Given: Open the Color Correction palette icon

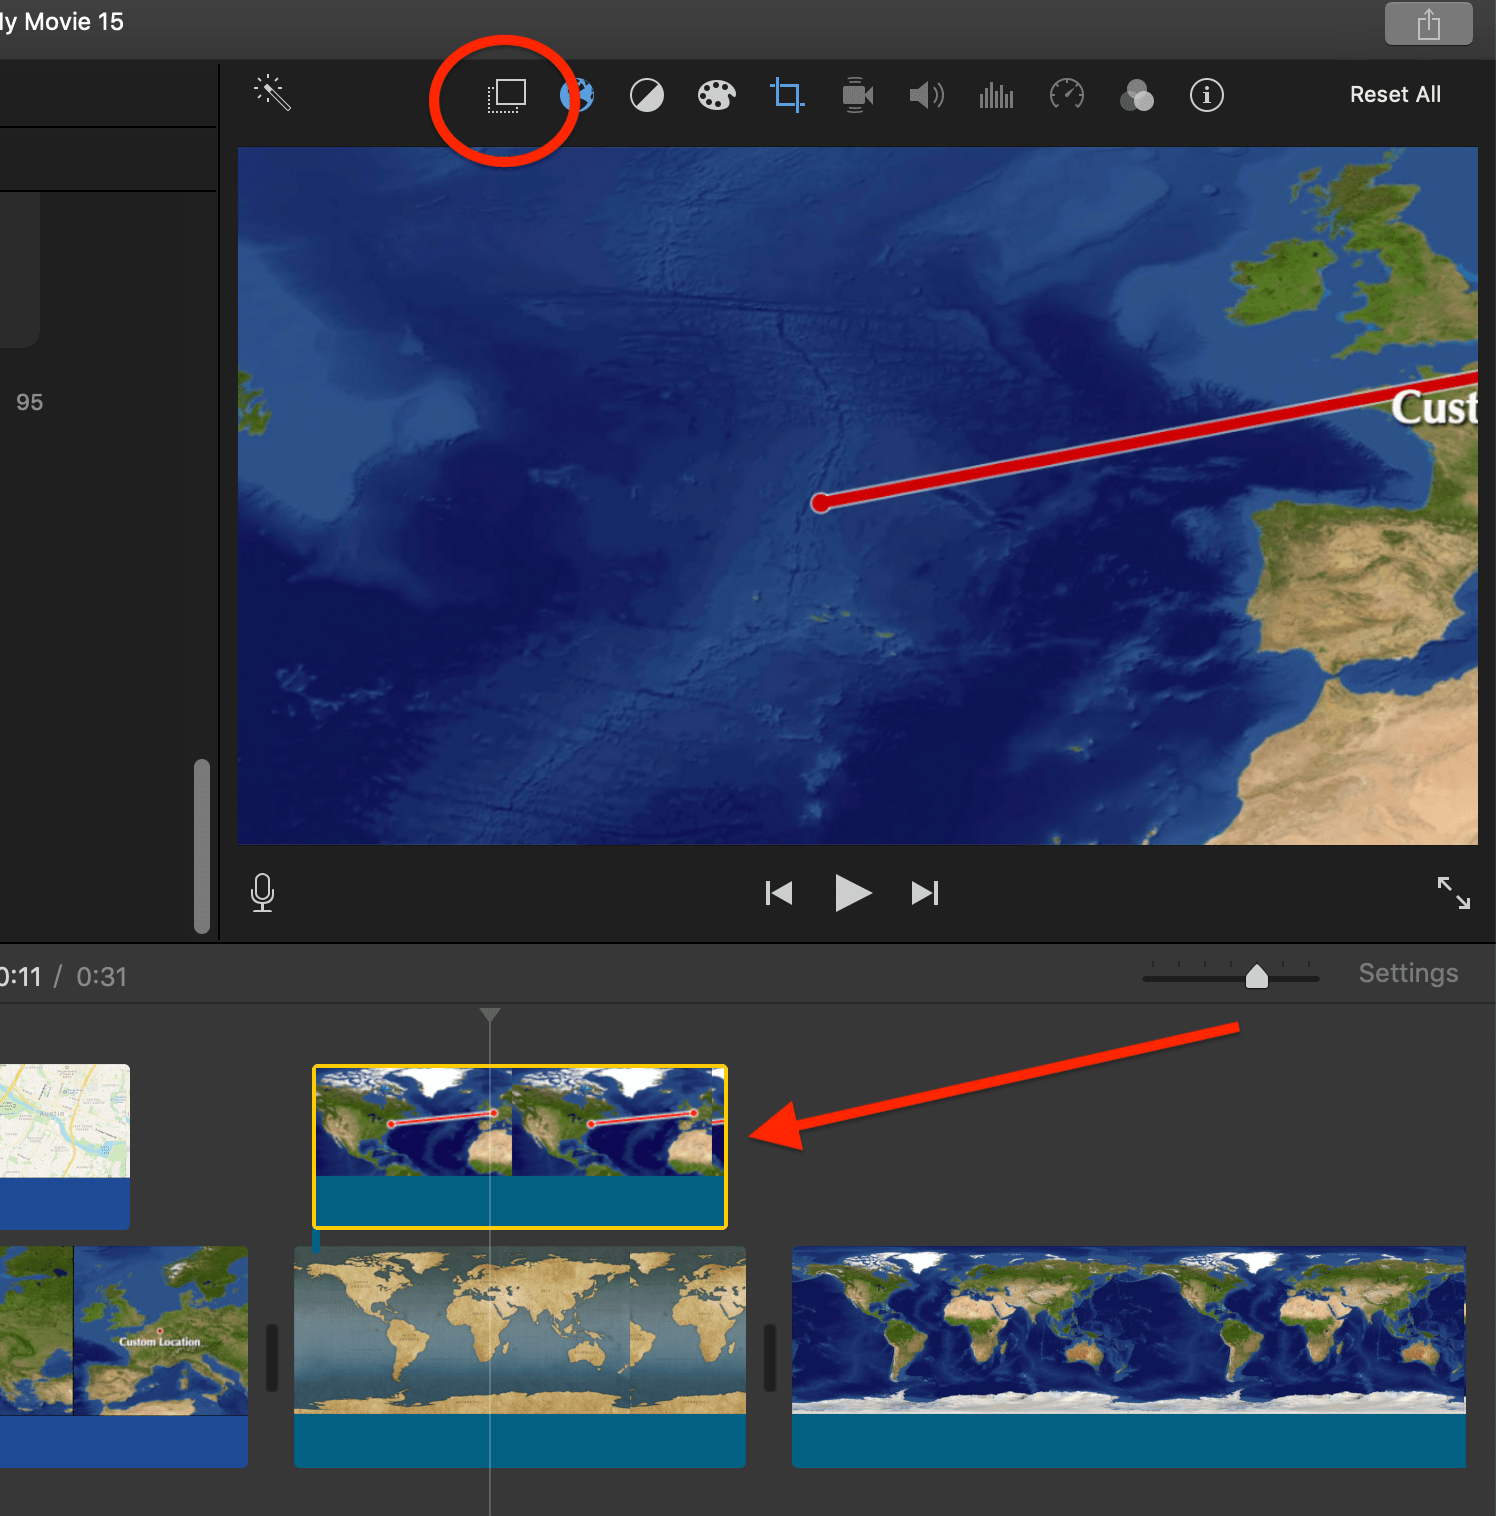Looking at the screenshot, I should (x=717, y=95).
